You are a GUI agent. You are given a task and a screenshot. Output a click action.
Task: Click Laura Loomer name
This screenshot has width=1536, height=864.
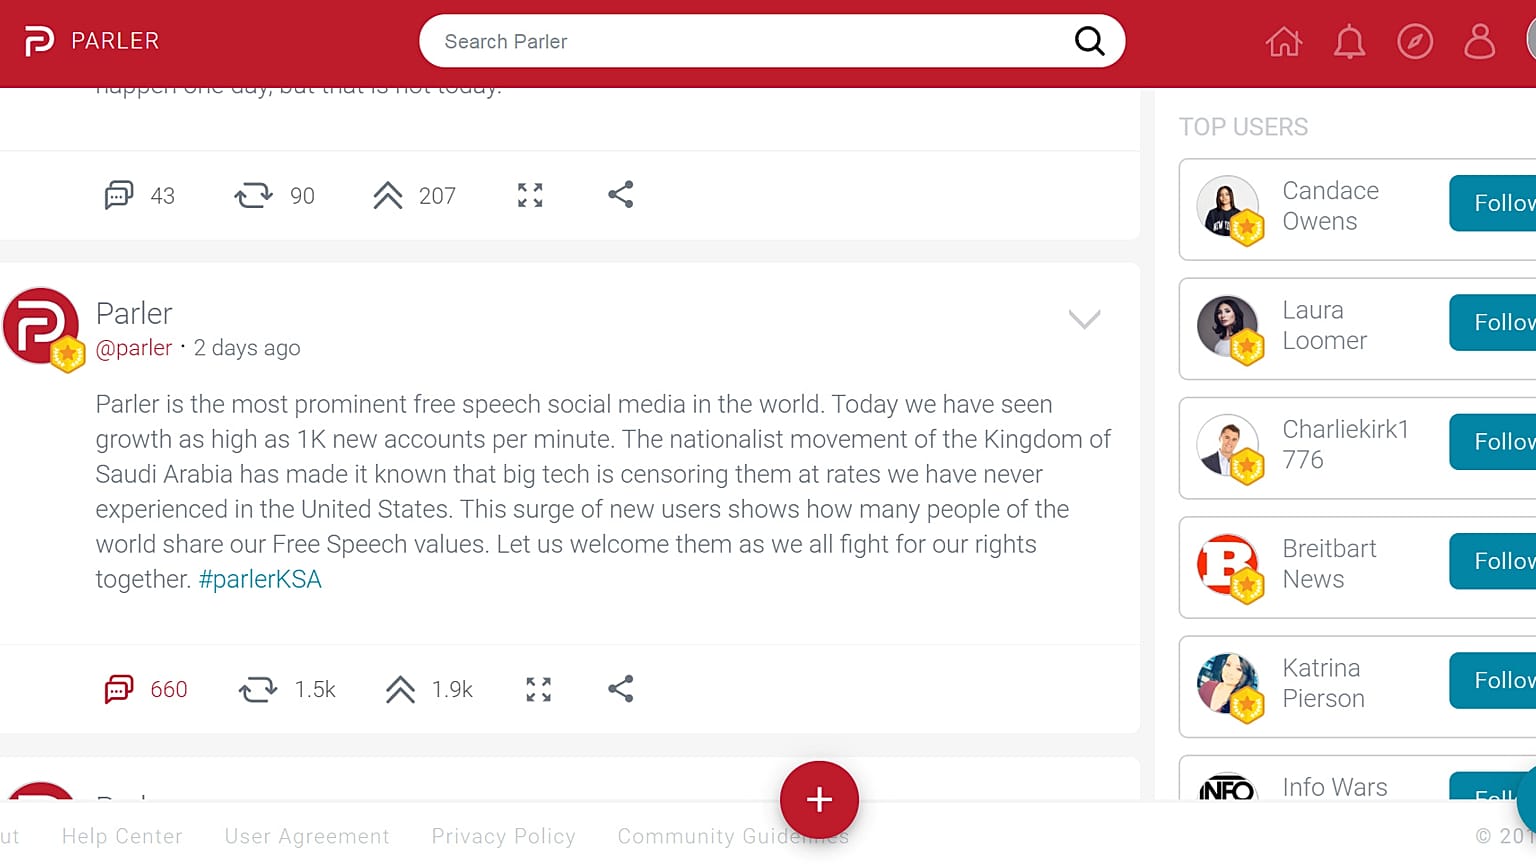1325,325
